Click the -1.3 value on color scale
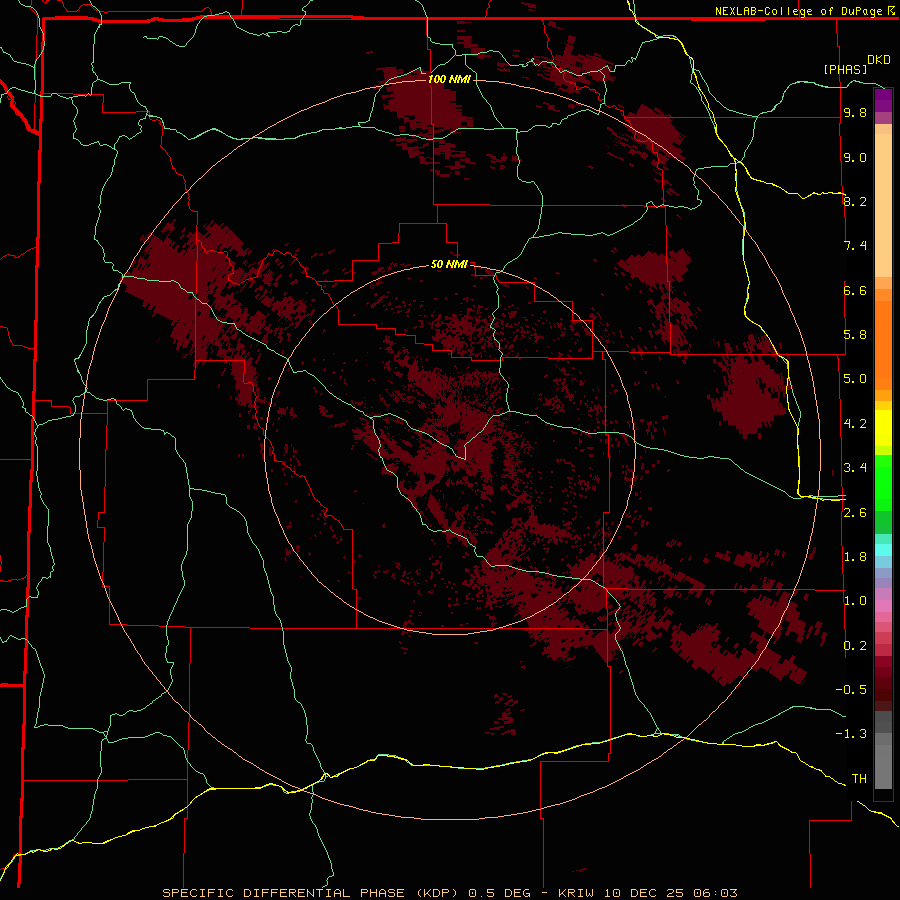The width and height of the screenshot is (900, 900). pyautogui.click(x=851, y=734)
